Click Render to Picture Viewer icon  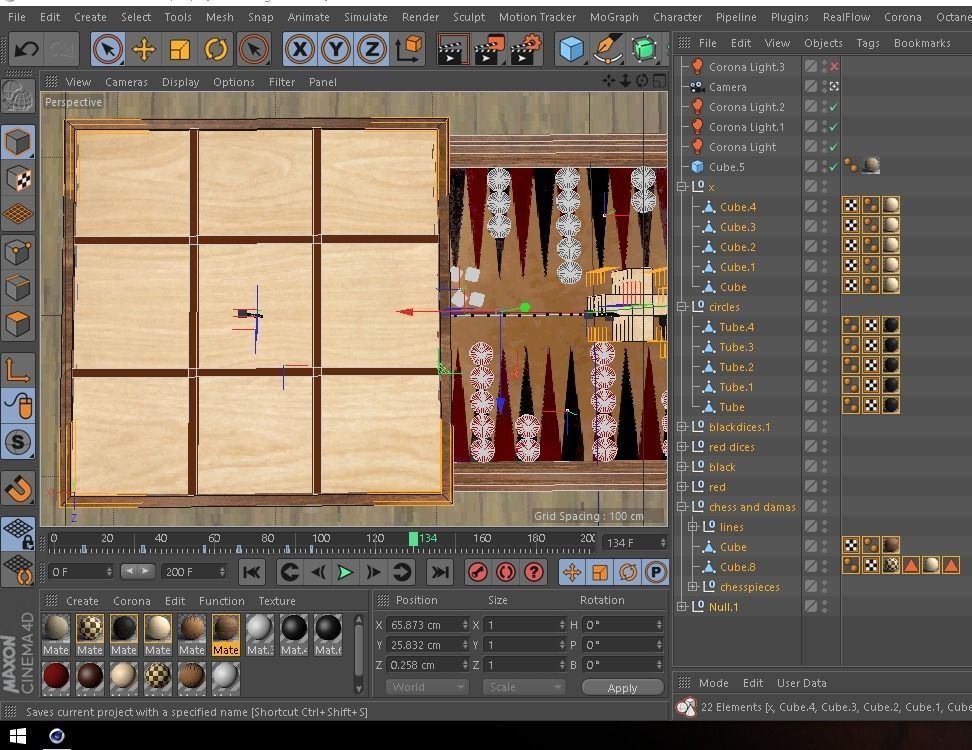[x=490, y=50]
